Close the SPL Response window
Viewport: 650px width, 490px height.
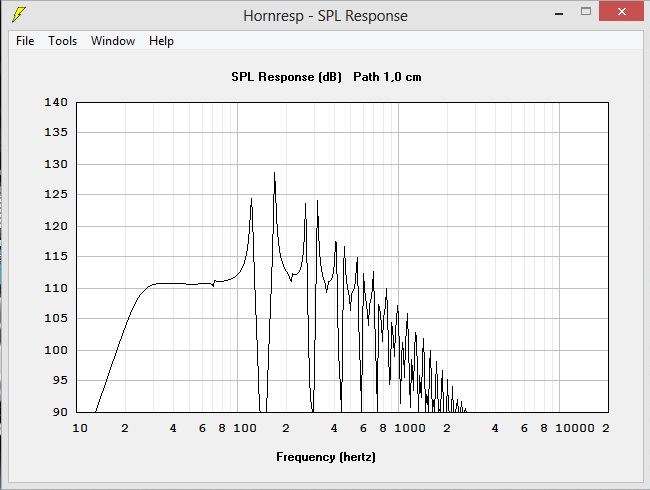point(621,12)
